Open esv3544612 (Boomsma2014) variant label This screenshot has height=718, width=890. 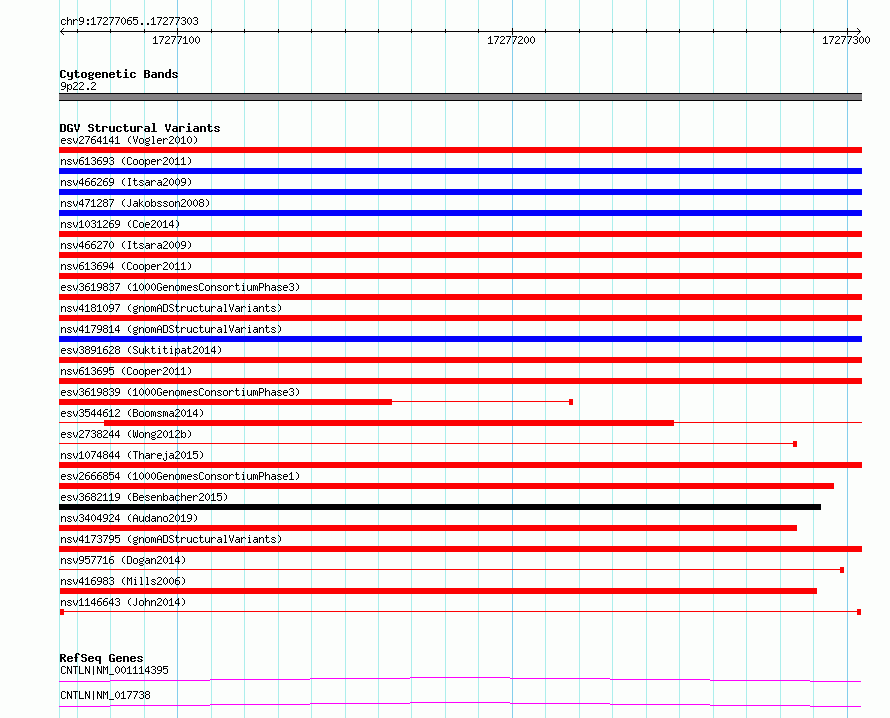132,413
